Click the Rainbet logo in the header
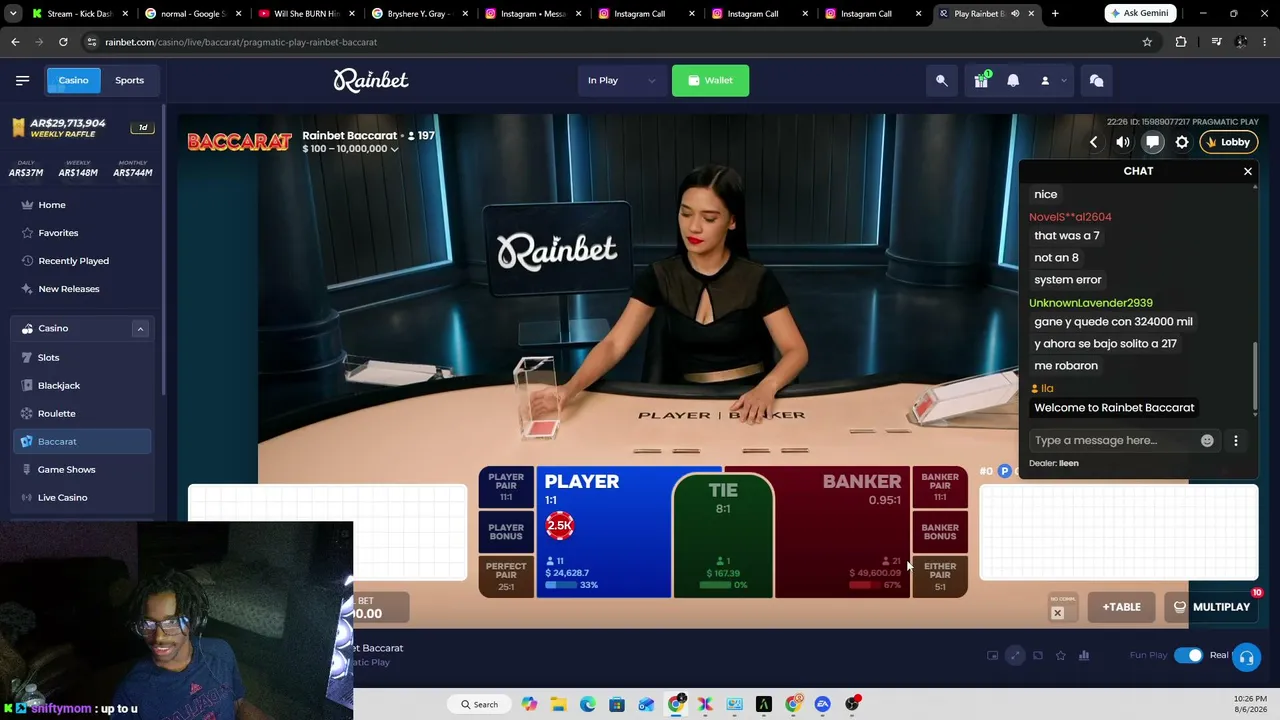This screenshot has height=720, width=1280. pyautogui.click(x=371, y=80)
